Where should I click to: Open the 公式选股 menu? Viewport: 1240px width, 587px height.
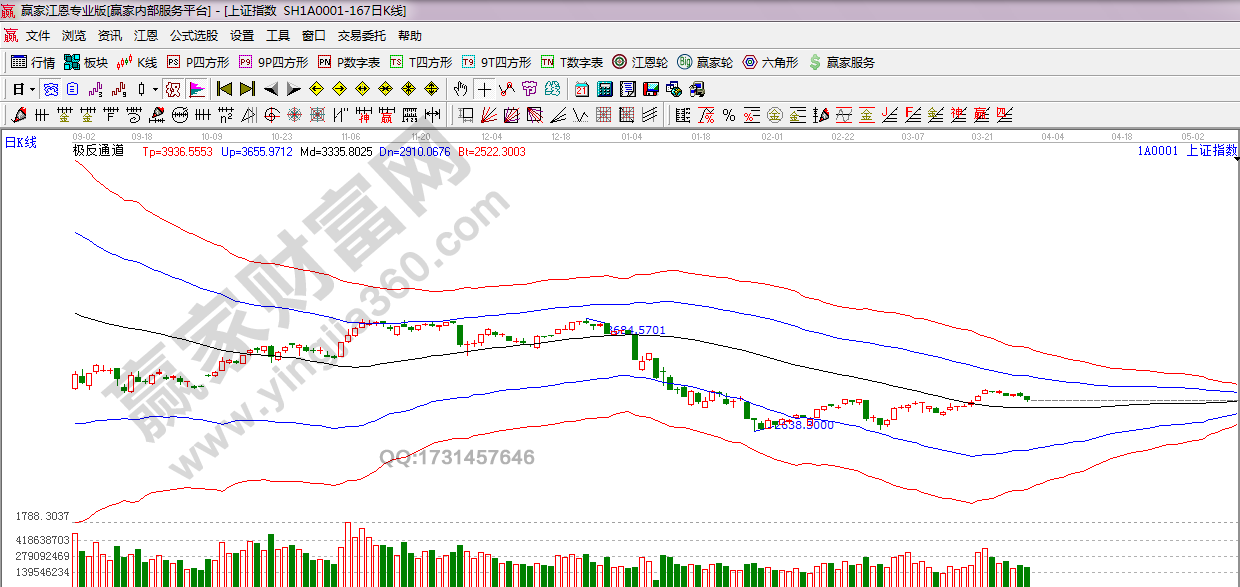click(193, 36)
